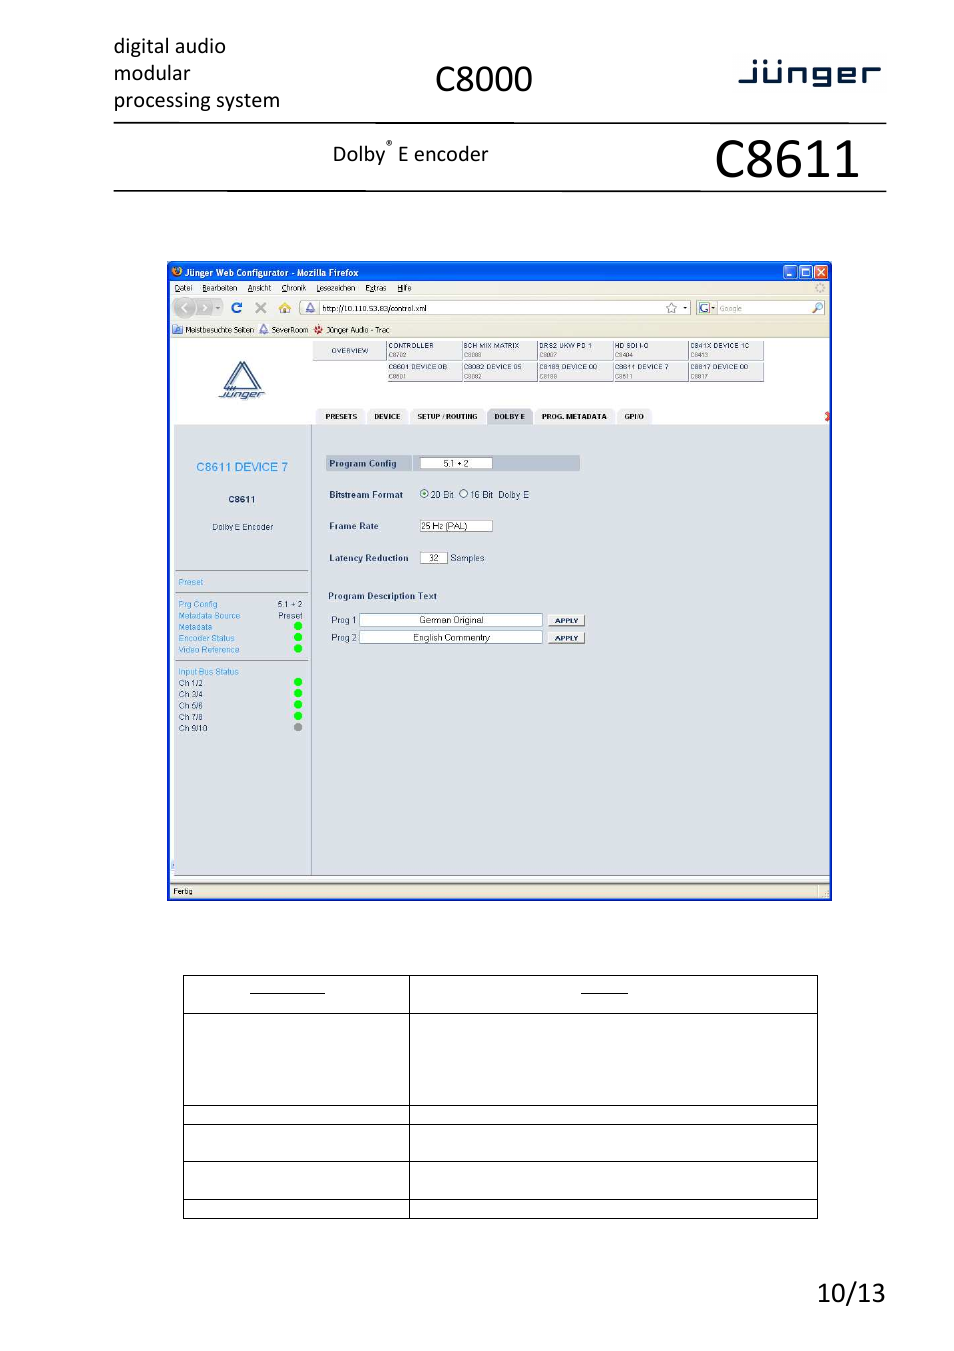Open the Ansicht menu
Screen dimensions: 954x1351
coord(260,288)
